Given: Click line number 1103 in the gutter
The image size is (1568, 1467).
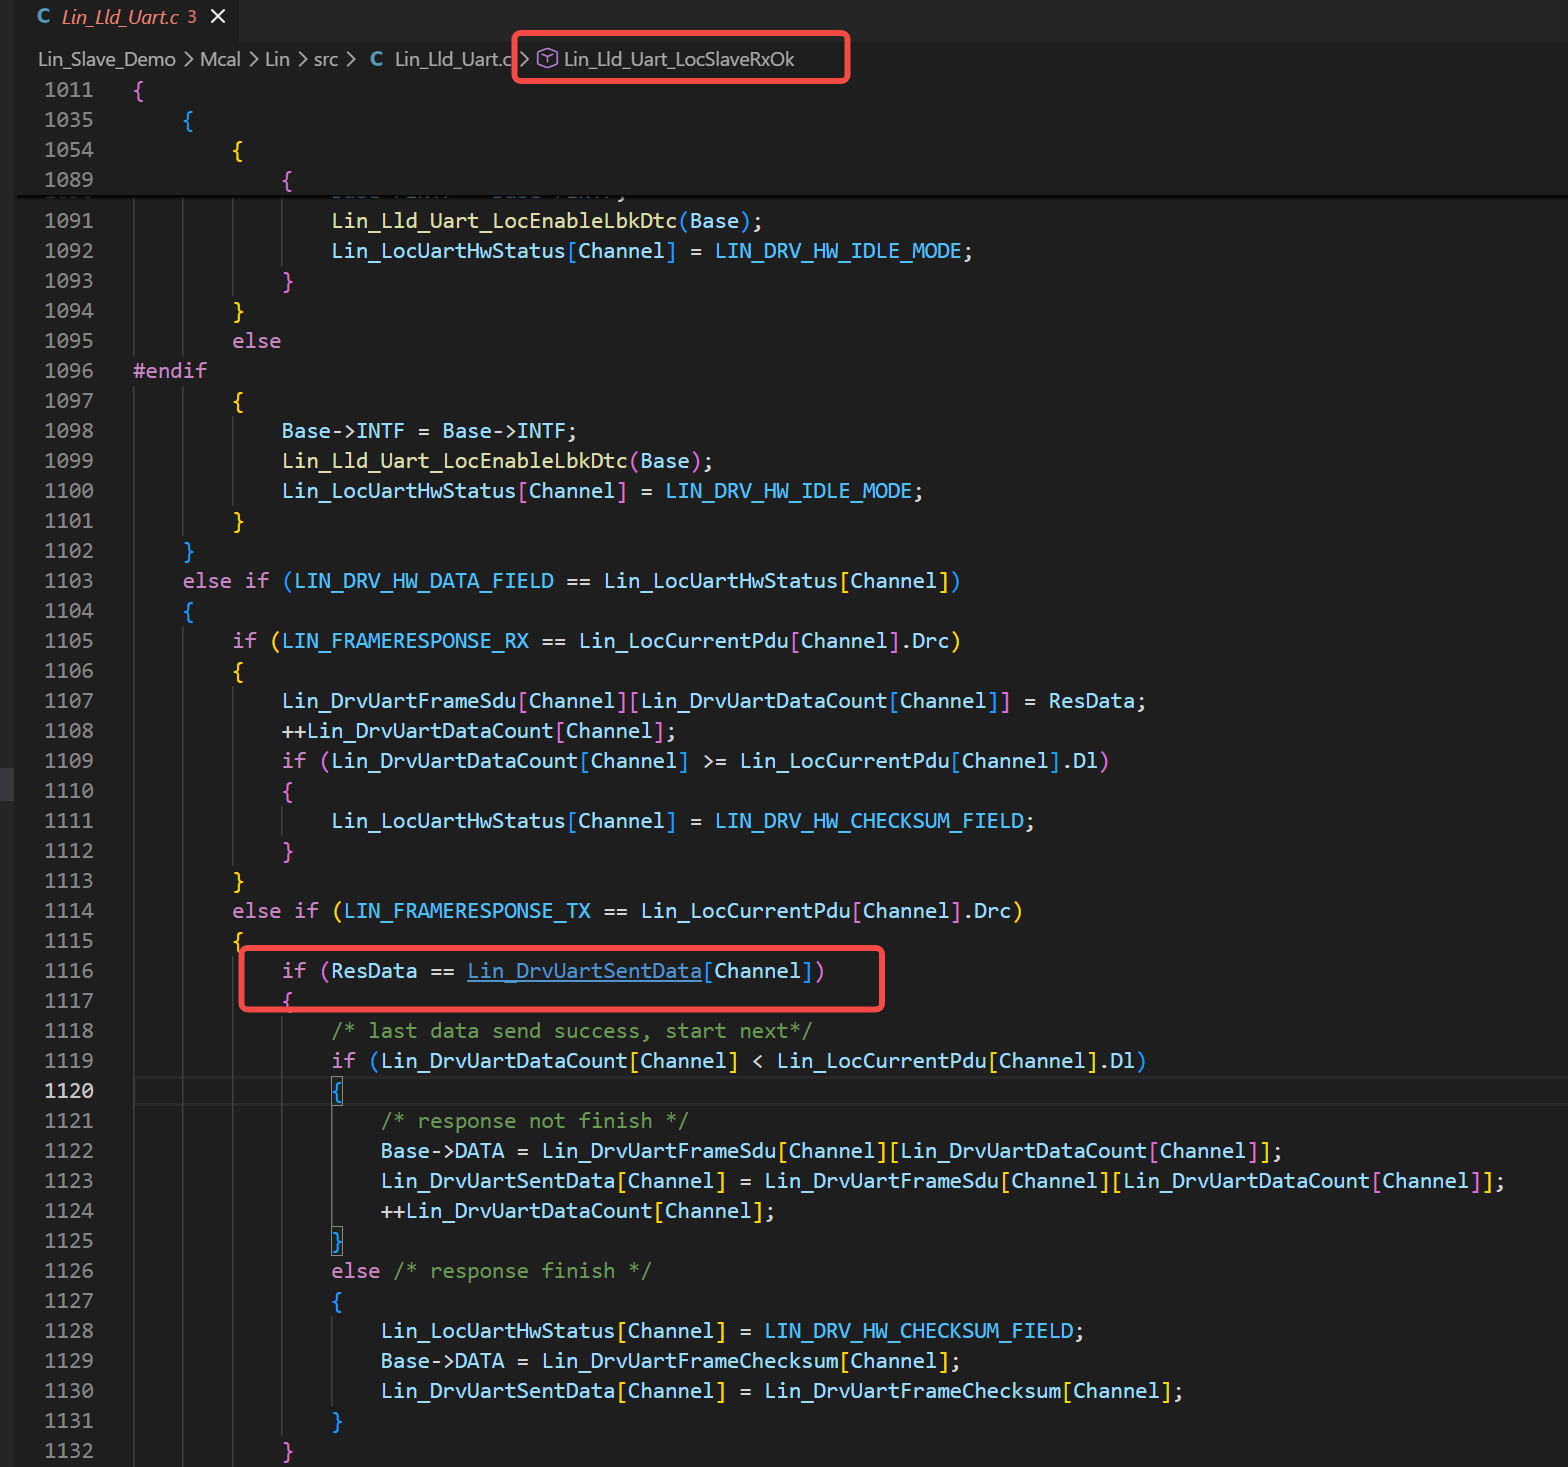Looking at the screenshot, I should pos(68,581).
